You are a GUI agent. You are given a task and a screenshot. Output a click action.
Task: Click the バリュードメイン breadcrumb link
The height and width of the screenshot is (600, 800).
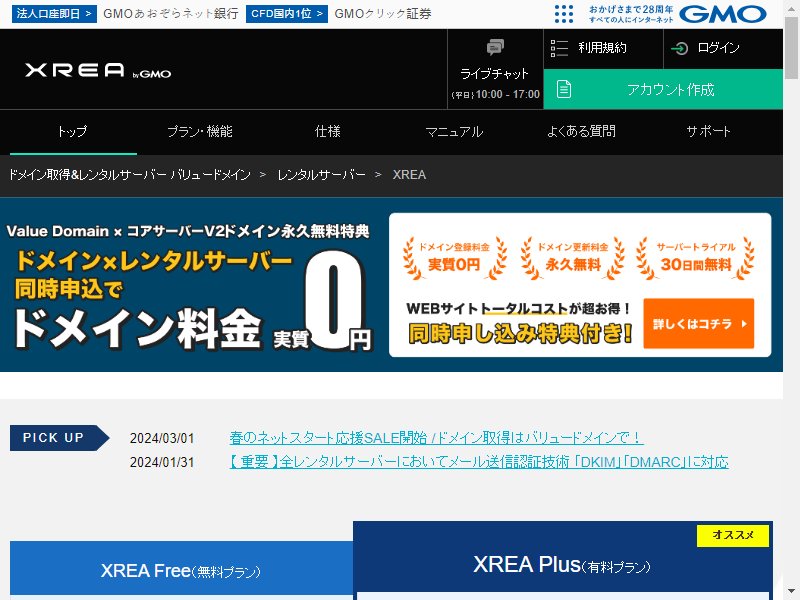click(x=130, y=175)
